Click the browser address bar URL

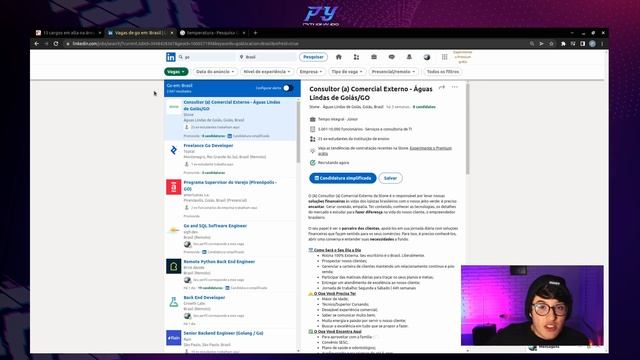tap(186, 44)
